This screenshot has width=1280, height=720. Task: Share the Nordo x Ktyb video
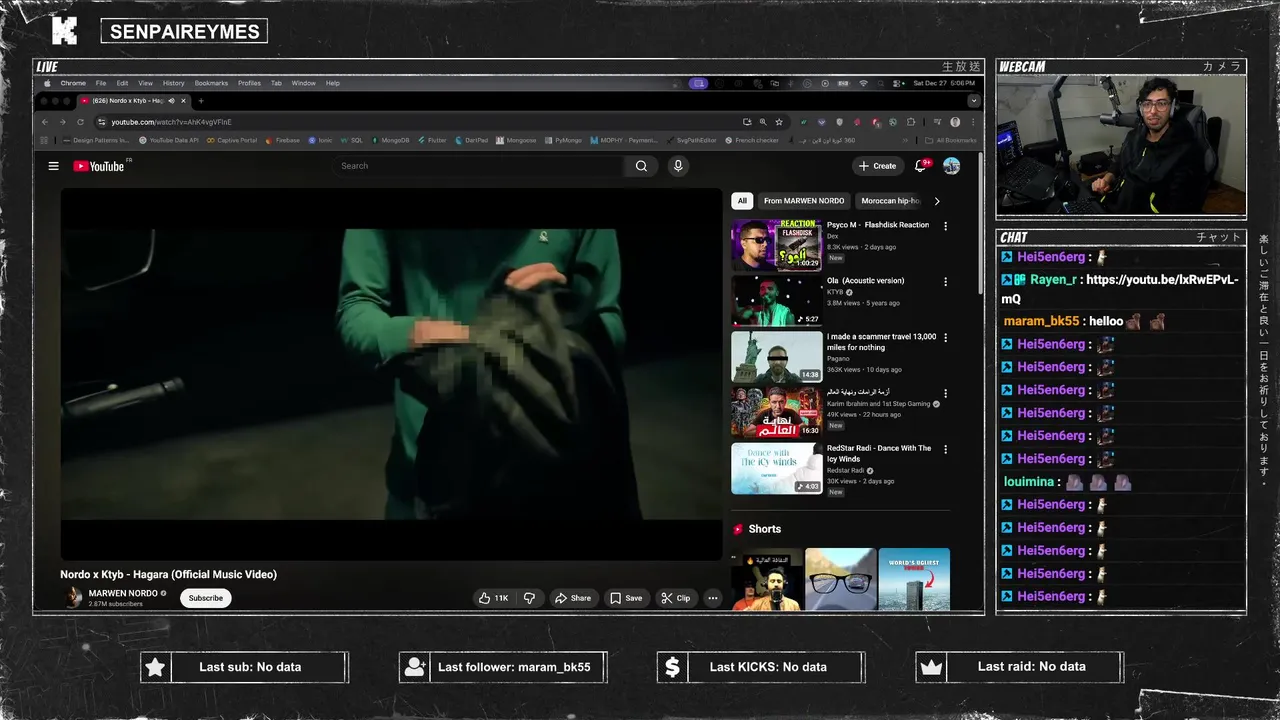click(573, 598)
